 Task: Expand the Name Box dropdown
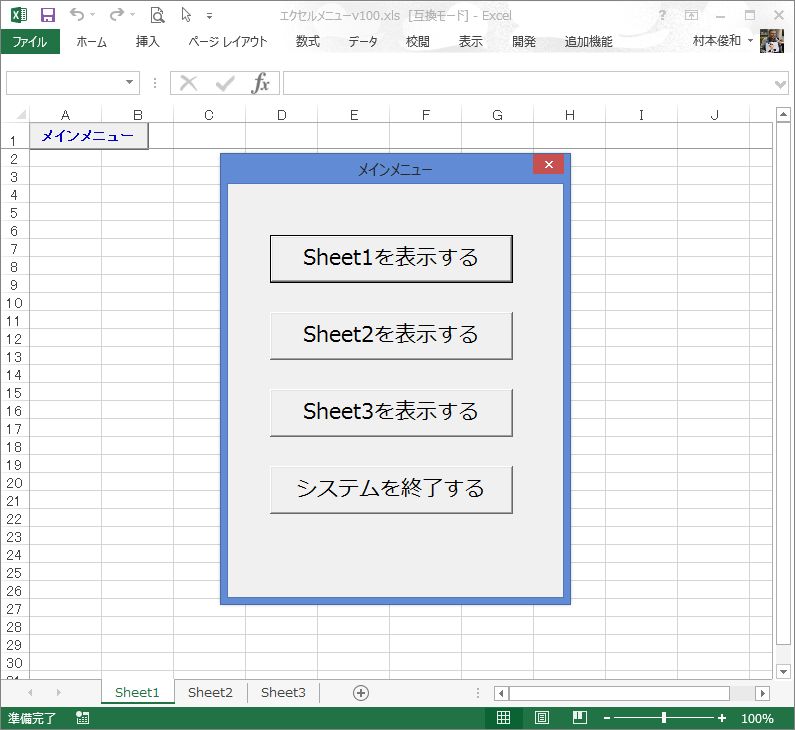pos(131,83)
